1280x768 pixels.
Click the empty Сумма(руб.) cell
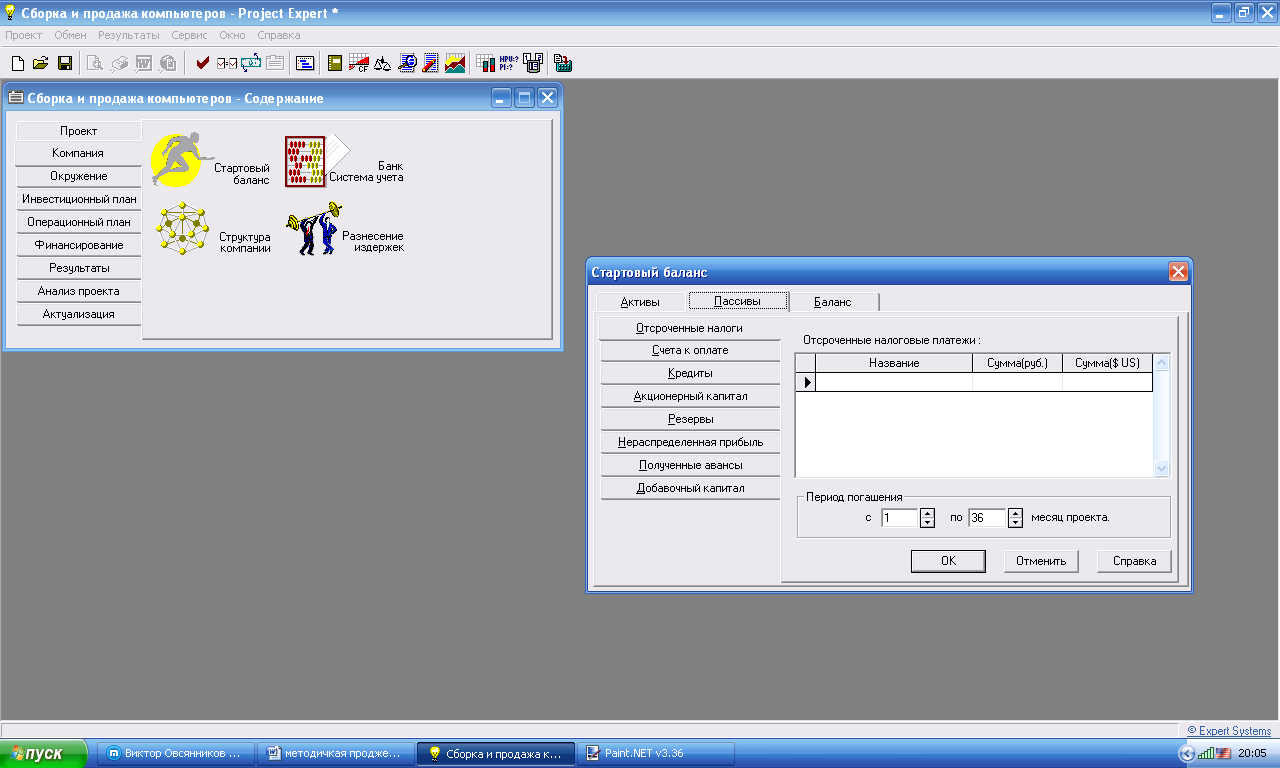tap(1017, 382)
